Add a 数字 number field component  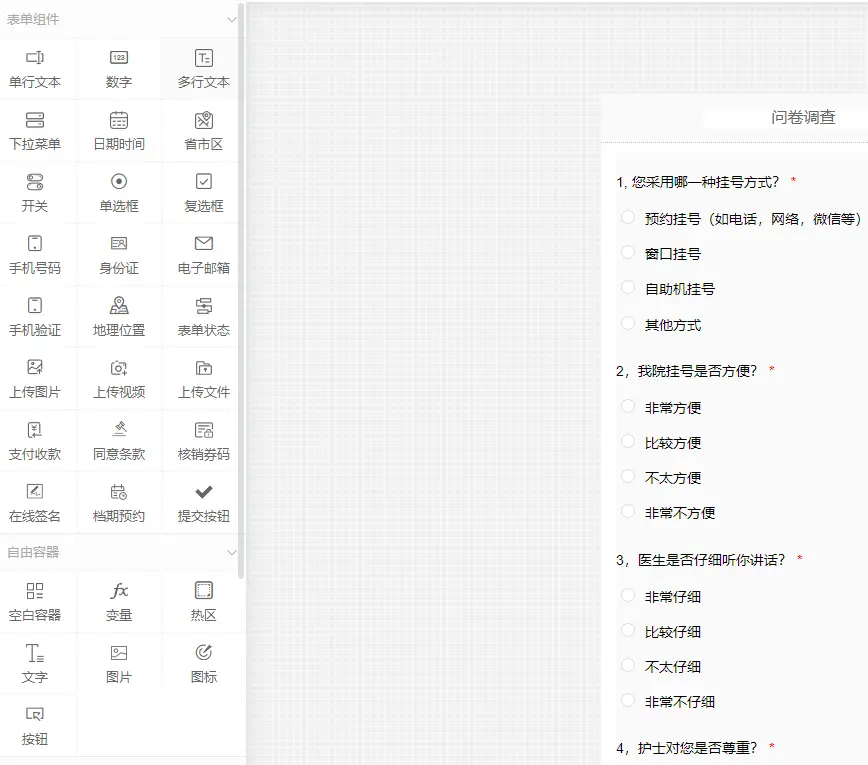pyautogui.click(x=120, y=69)
